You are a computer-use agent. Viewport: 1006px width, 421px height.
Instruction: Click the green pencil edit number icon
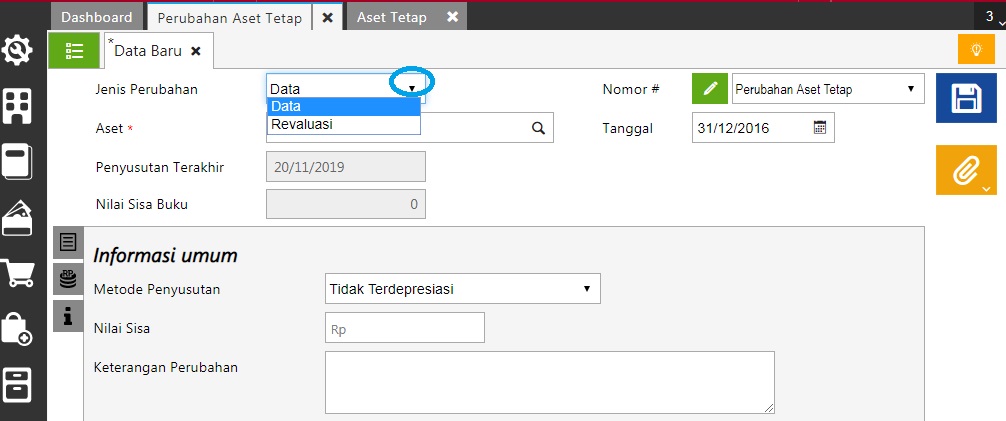[x=709, y=89]
